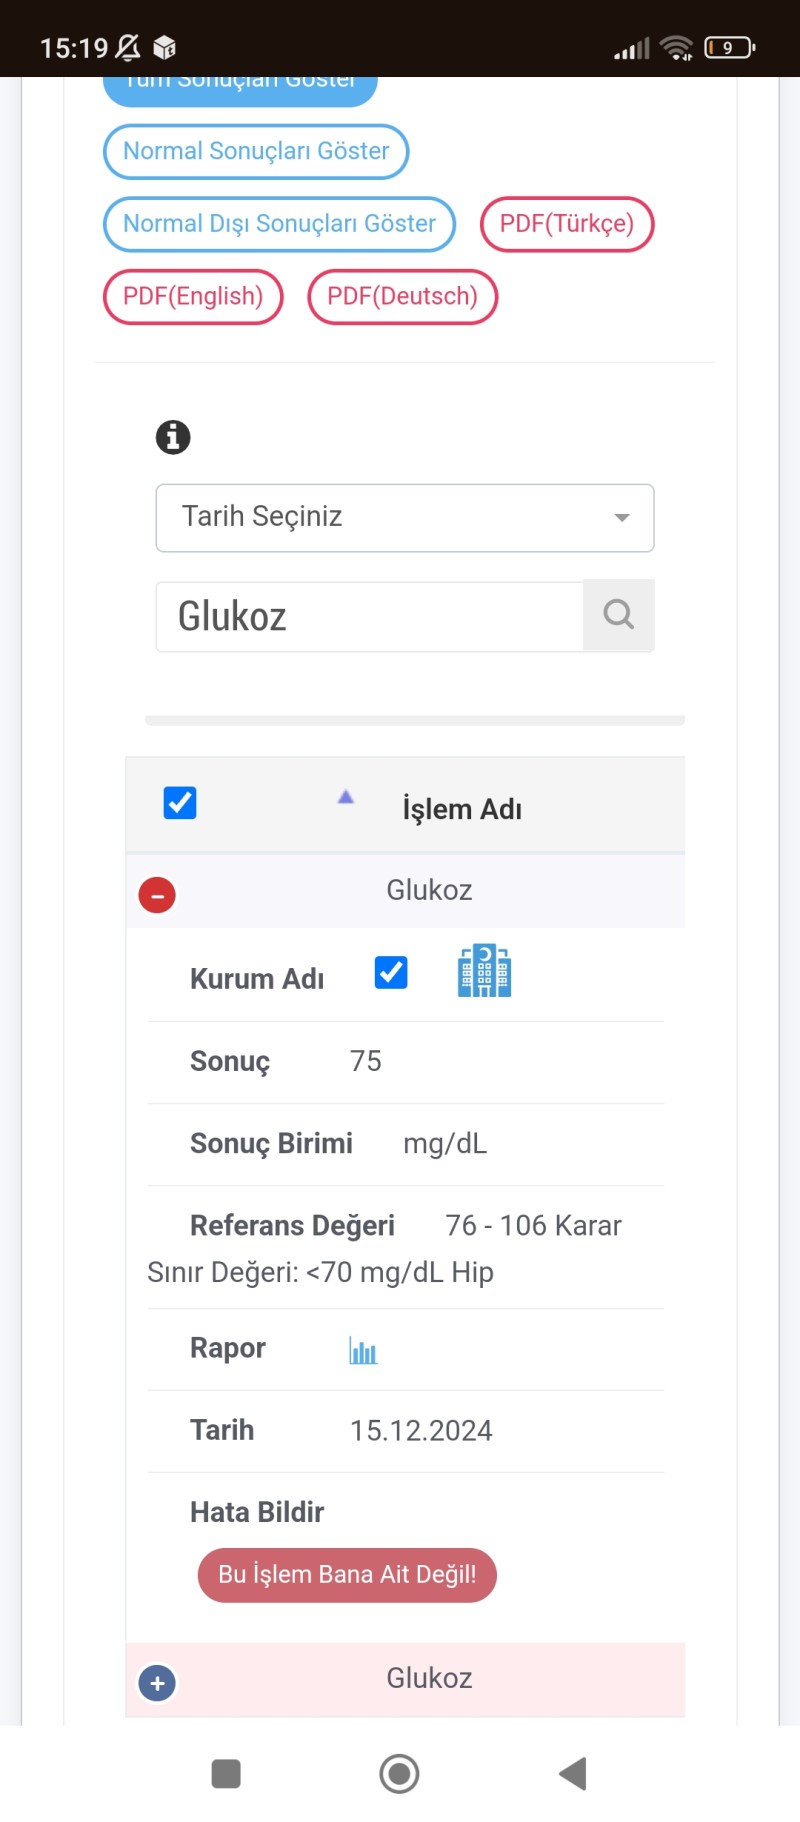Viewport: 800px width, 1822px height.
Task: Tap the Android back arrow
Action: (573, 1773)
